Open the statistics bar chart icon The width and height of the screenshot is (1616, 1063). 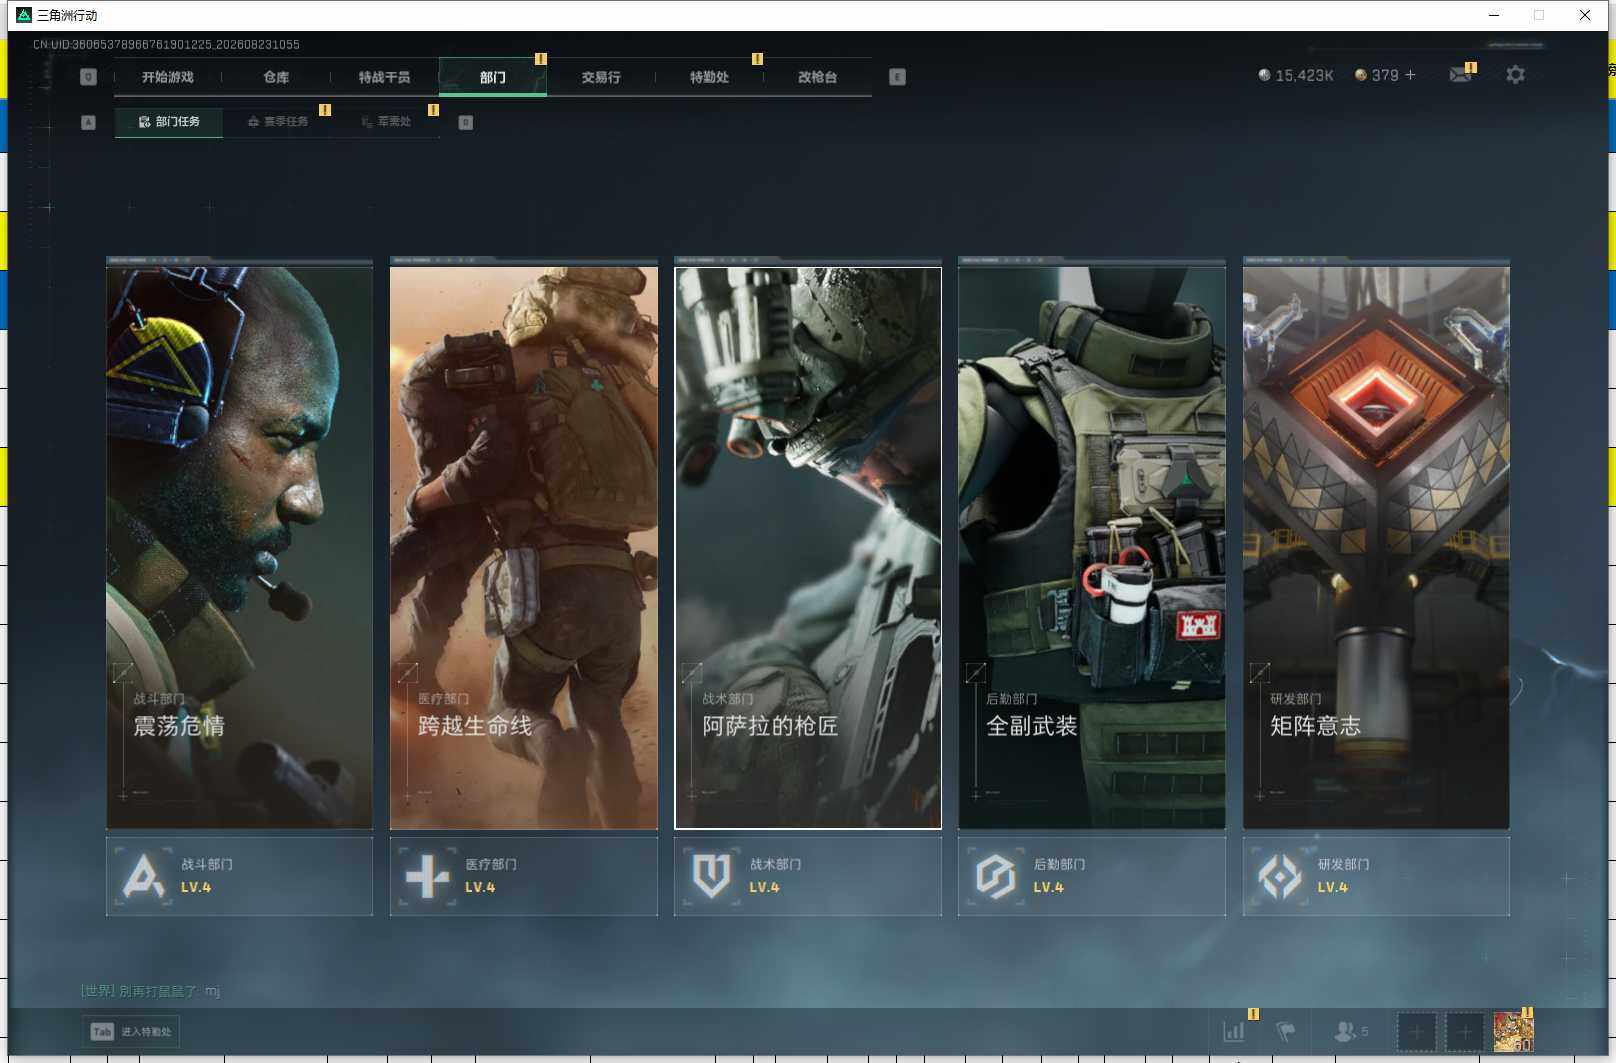[x=1235, y=1031]
